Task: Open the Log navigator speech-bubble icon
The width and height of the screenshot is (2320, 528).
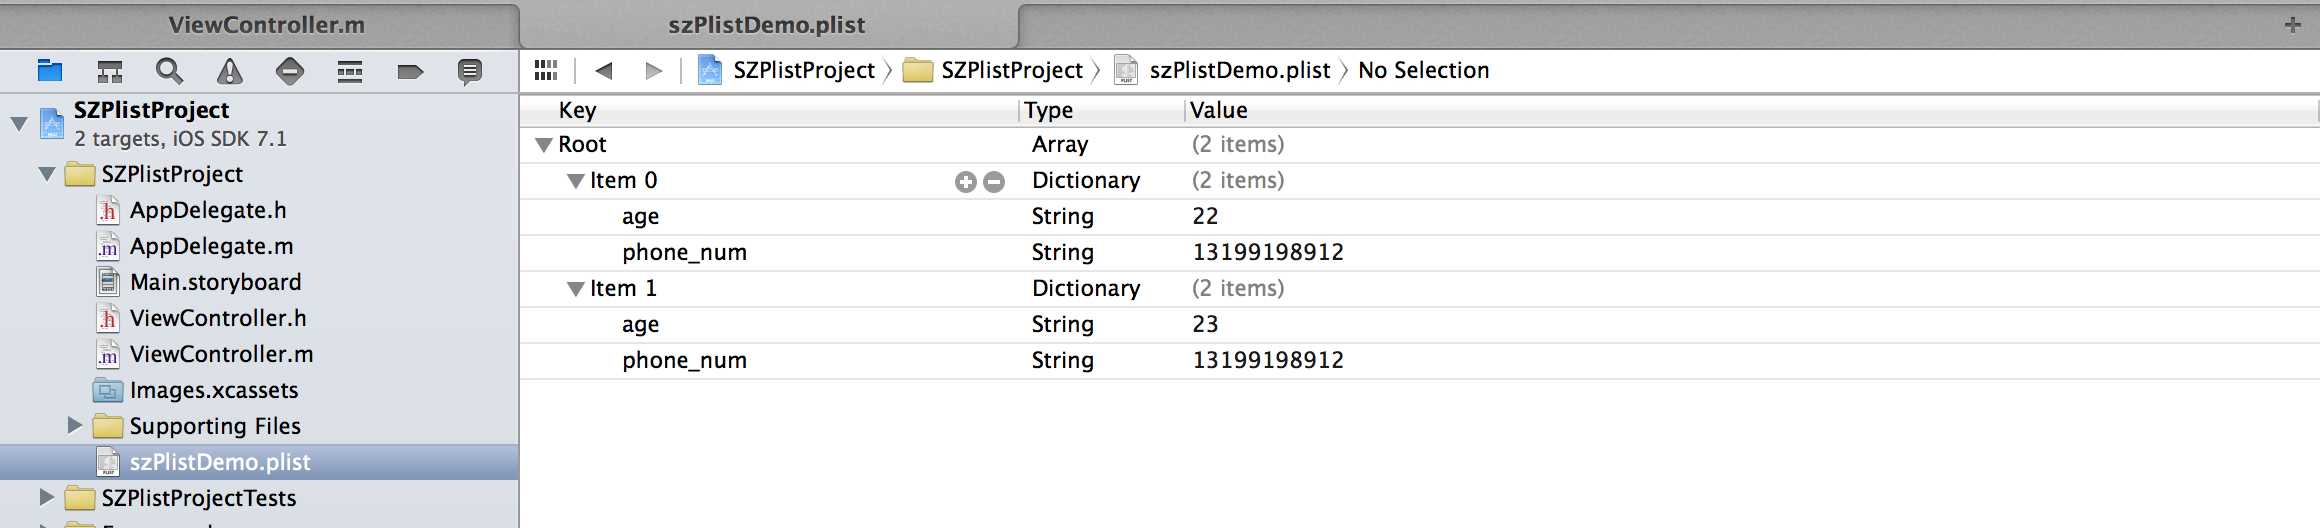Action: click(470, 72)
